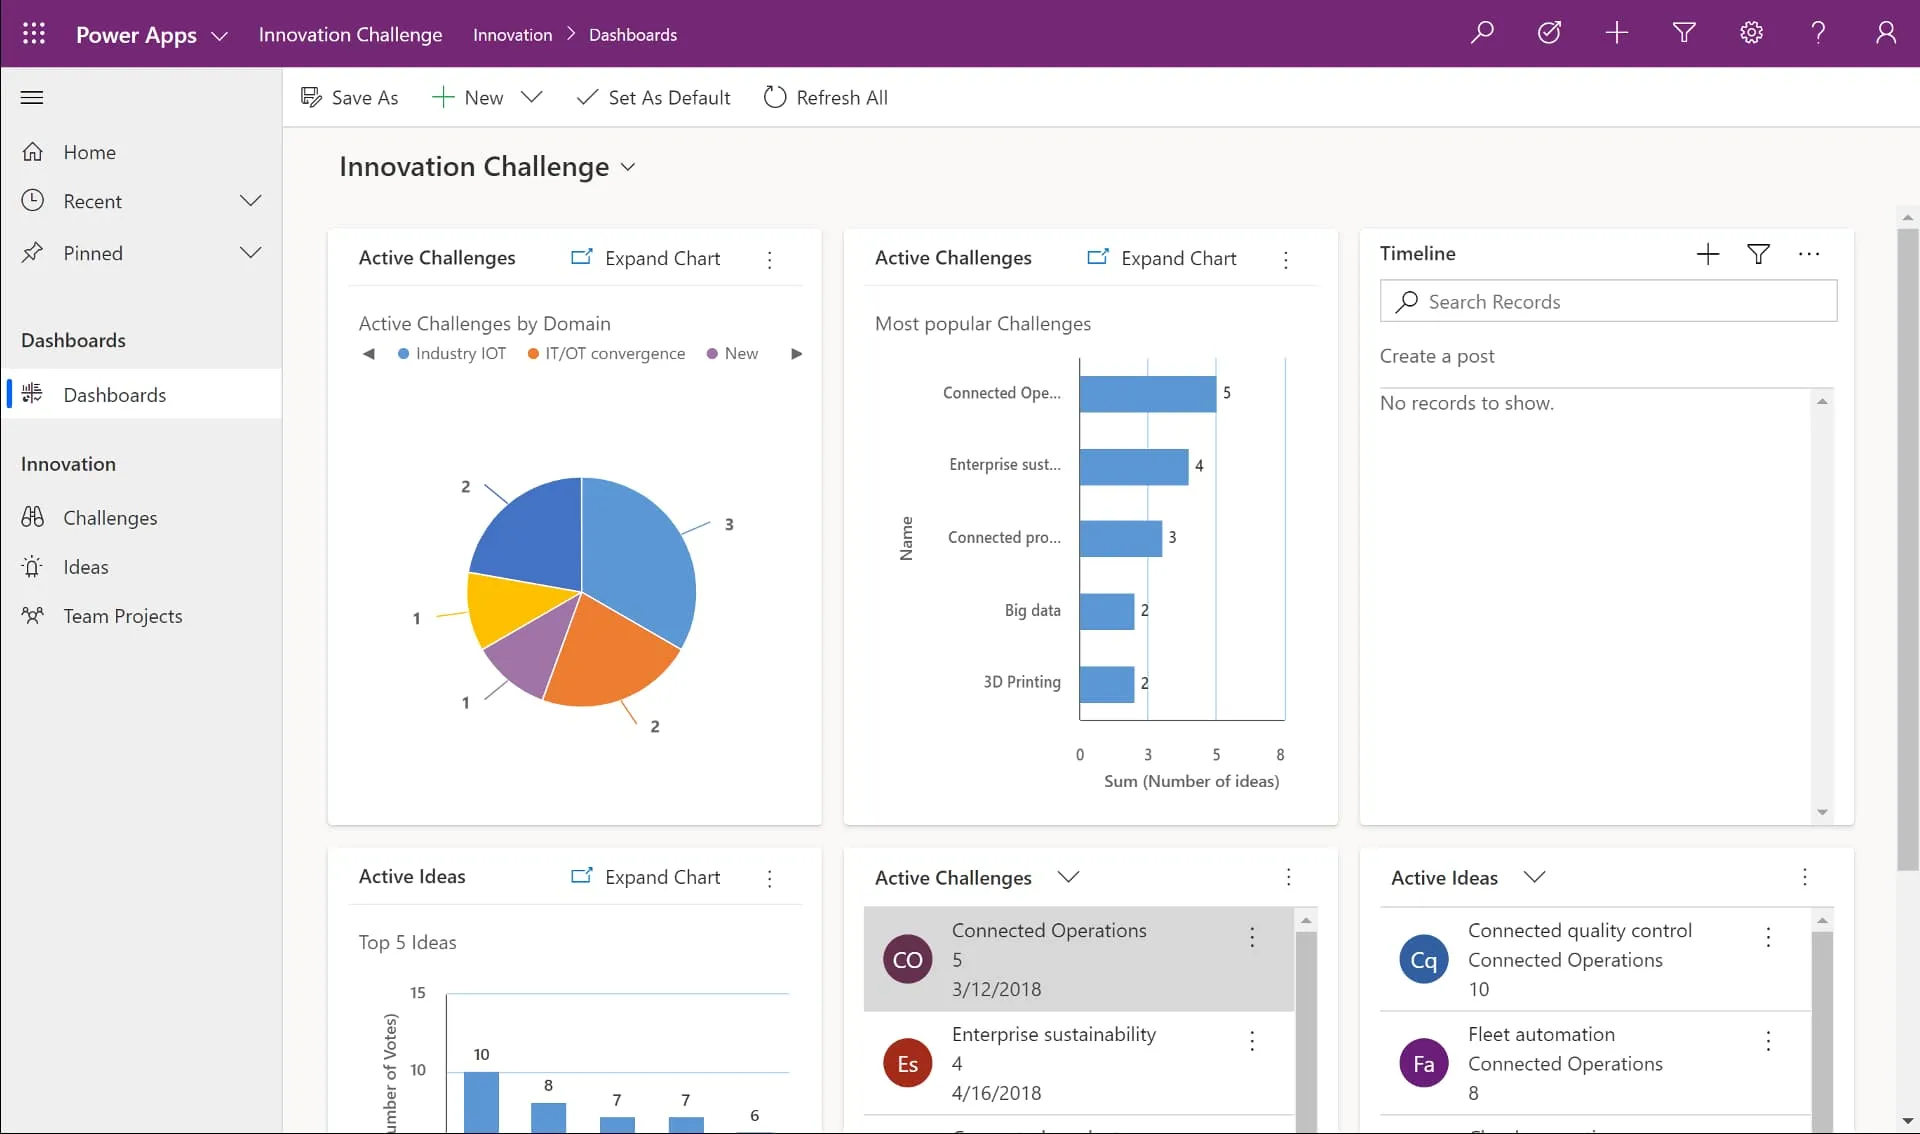Viewport: 1920px width, 1134px height.
Task: Click the search magnifier in header
Action: click(x=1482, y=33)
